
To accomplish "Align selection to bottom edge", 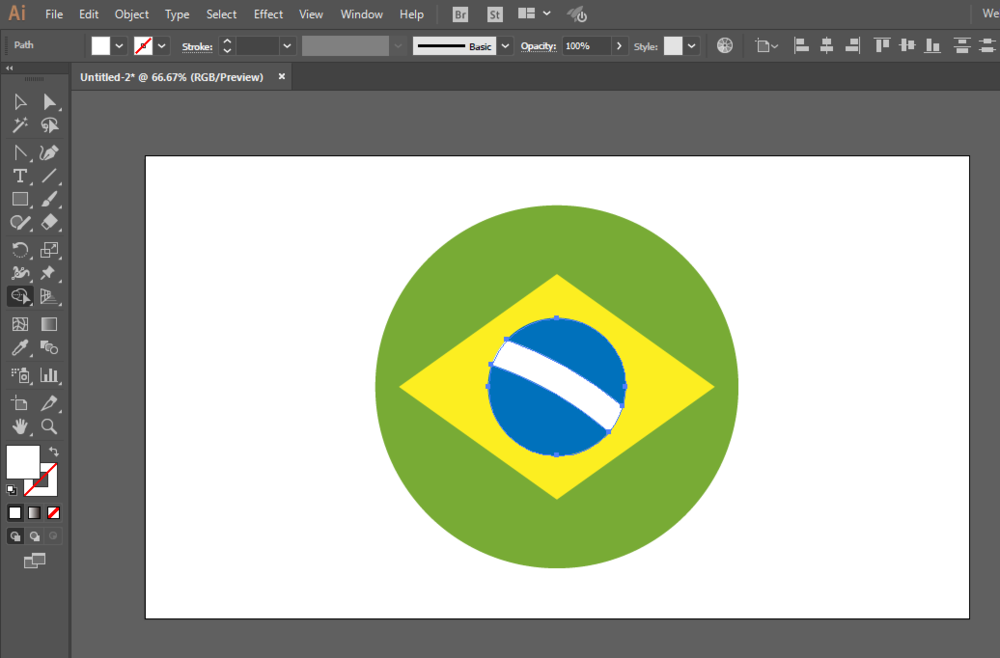I will 932,46.
